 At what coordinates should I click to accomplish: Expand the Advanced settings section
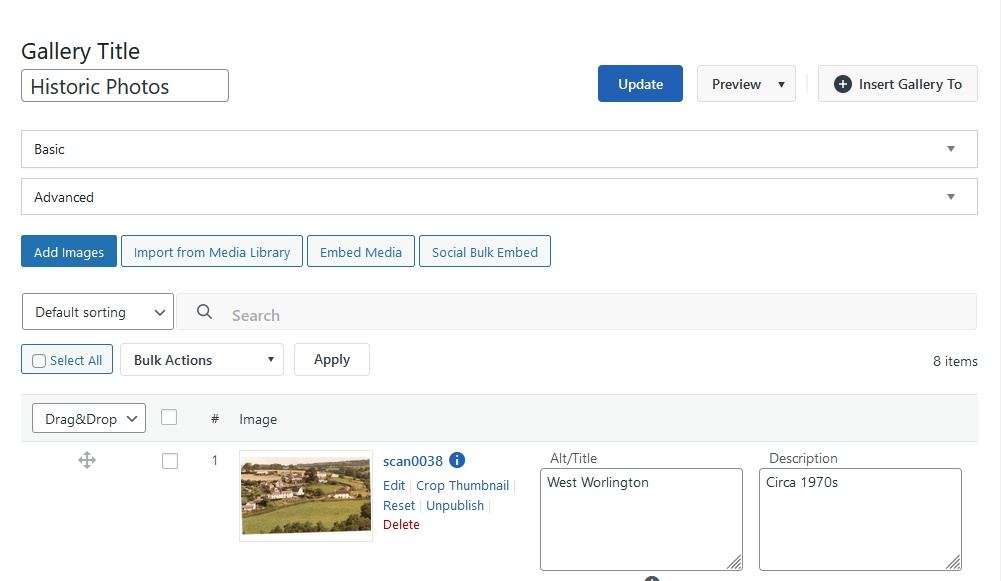pos(499,197)
